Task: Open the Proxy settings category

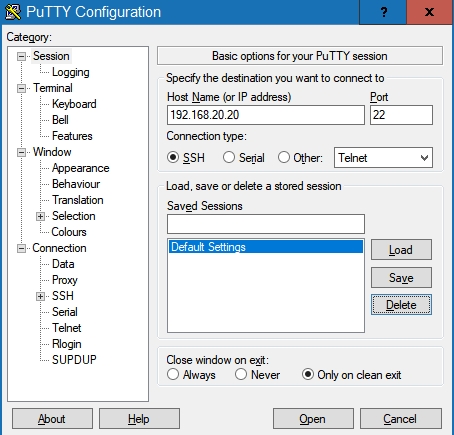Action: 65,280
